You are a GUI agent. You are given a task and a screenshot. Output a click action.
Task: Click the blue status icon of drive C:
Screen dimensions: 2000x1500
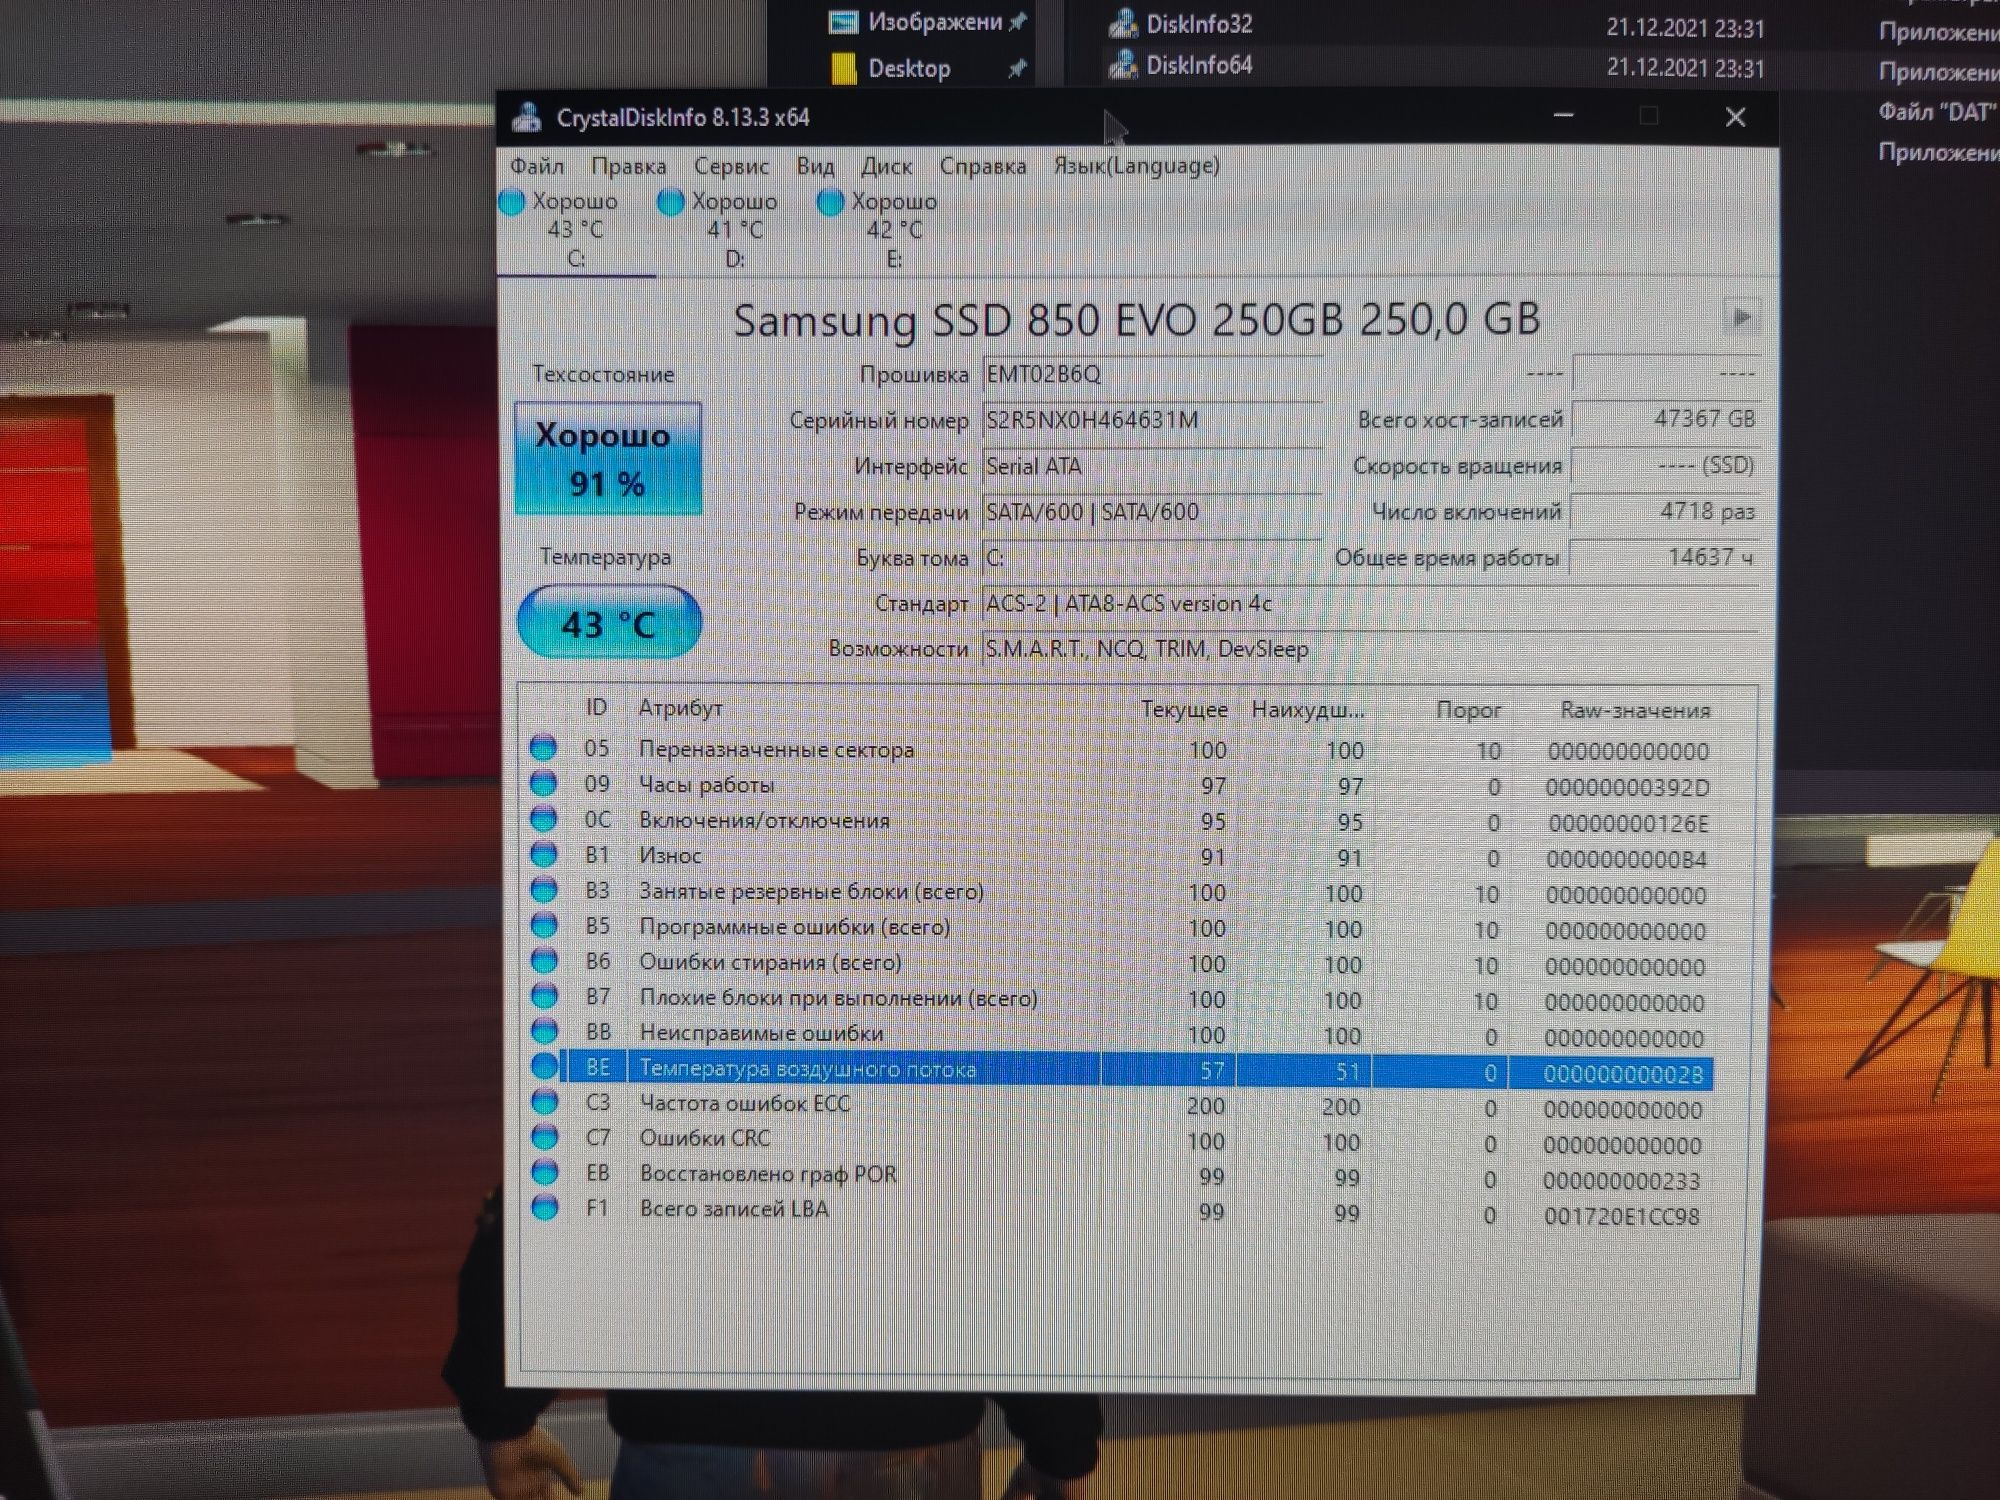[512, 203]
